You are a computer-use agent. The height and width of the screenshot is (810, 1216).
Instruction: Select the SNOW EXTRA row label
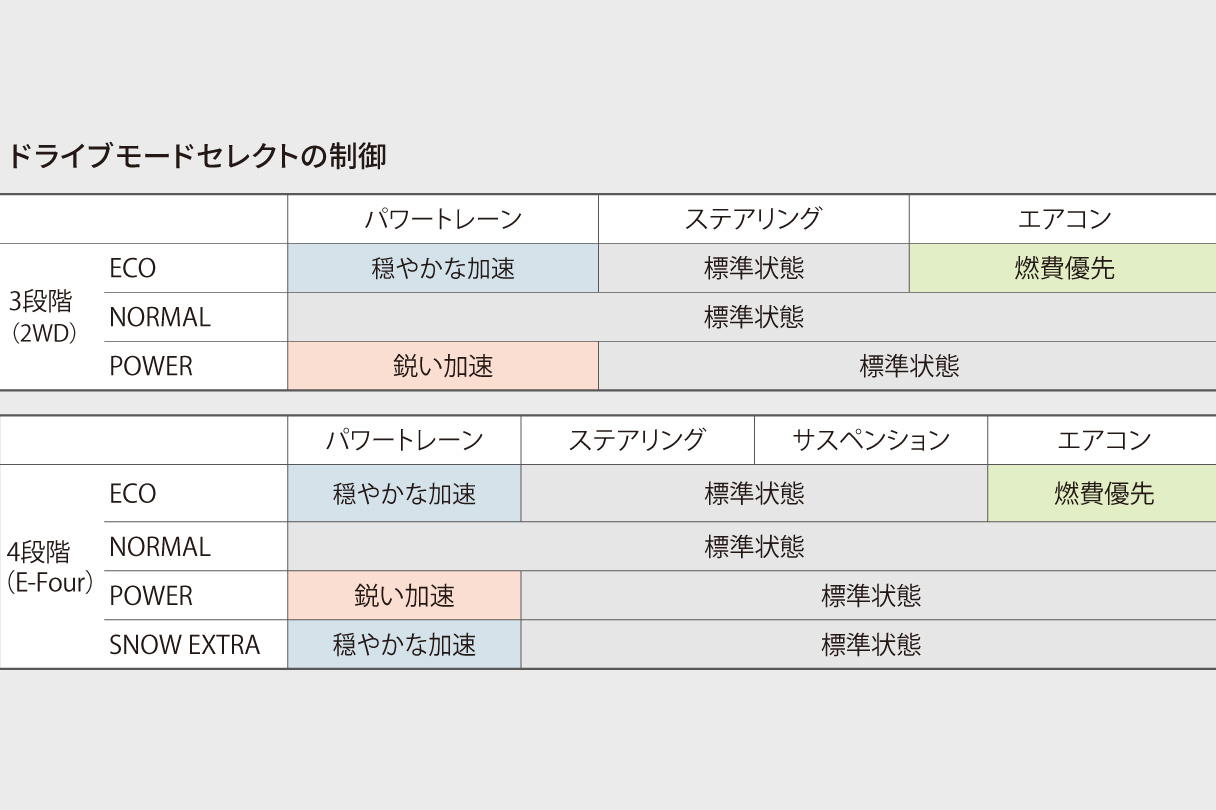[184, 645]
